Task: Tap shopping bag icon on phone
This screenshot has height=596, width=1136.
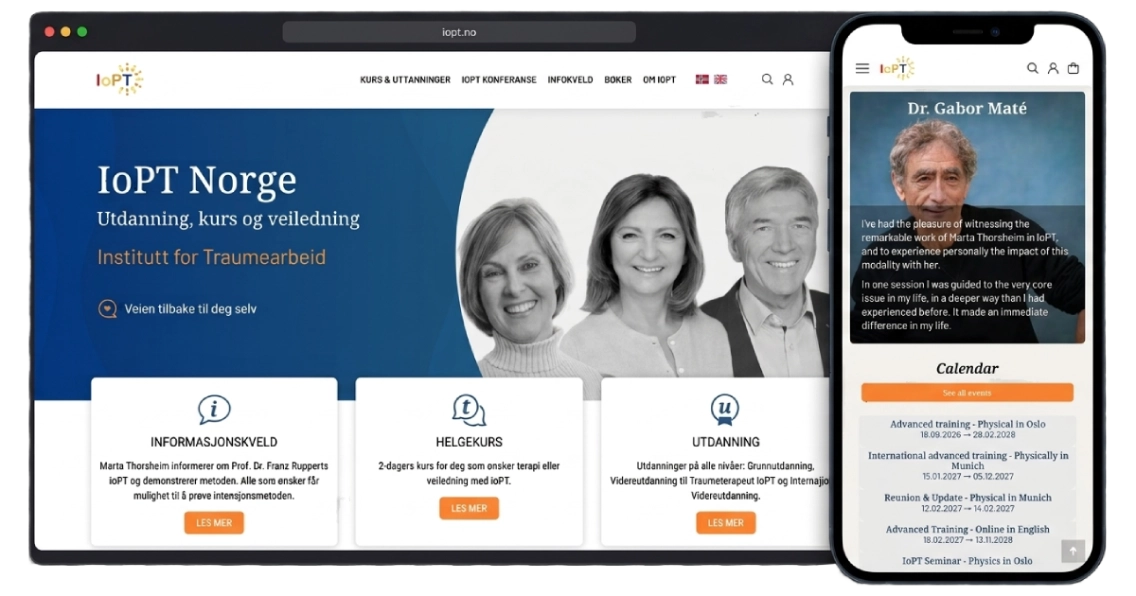Action: [1074, 68]
